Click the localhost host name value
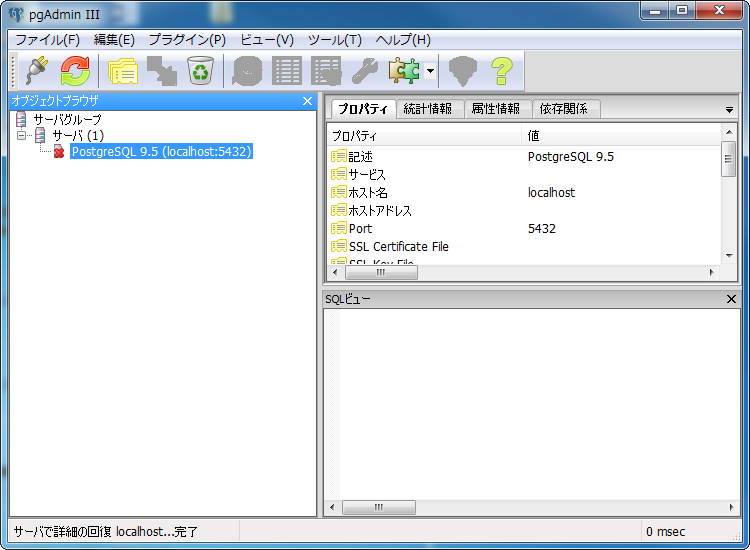The height and width of the screenshot is (550, 750). (x=551, y=193)
